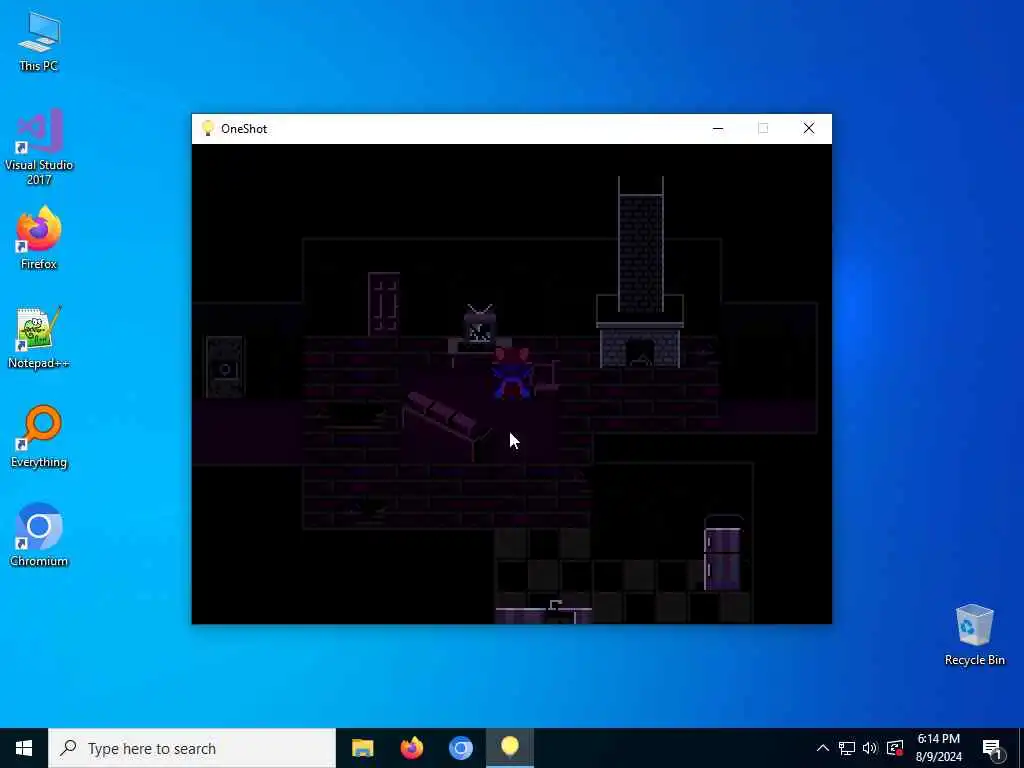
Task: Show hidden system tray icons
Action: (x=823, y=748)
